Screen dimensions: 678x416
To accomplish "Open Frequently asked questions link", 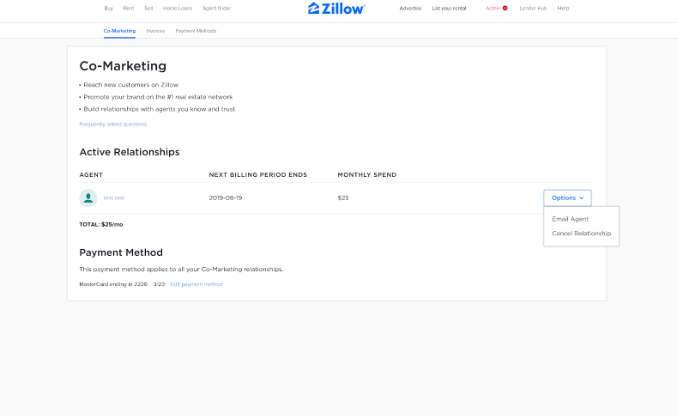I will [x=113, y=124].
